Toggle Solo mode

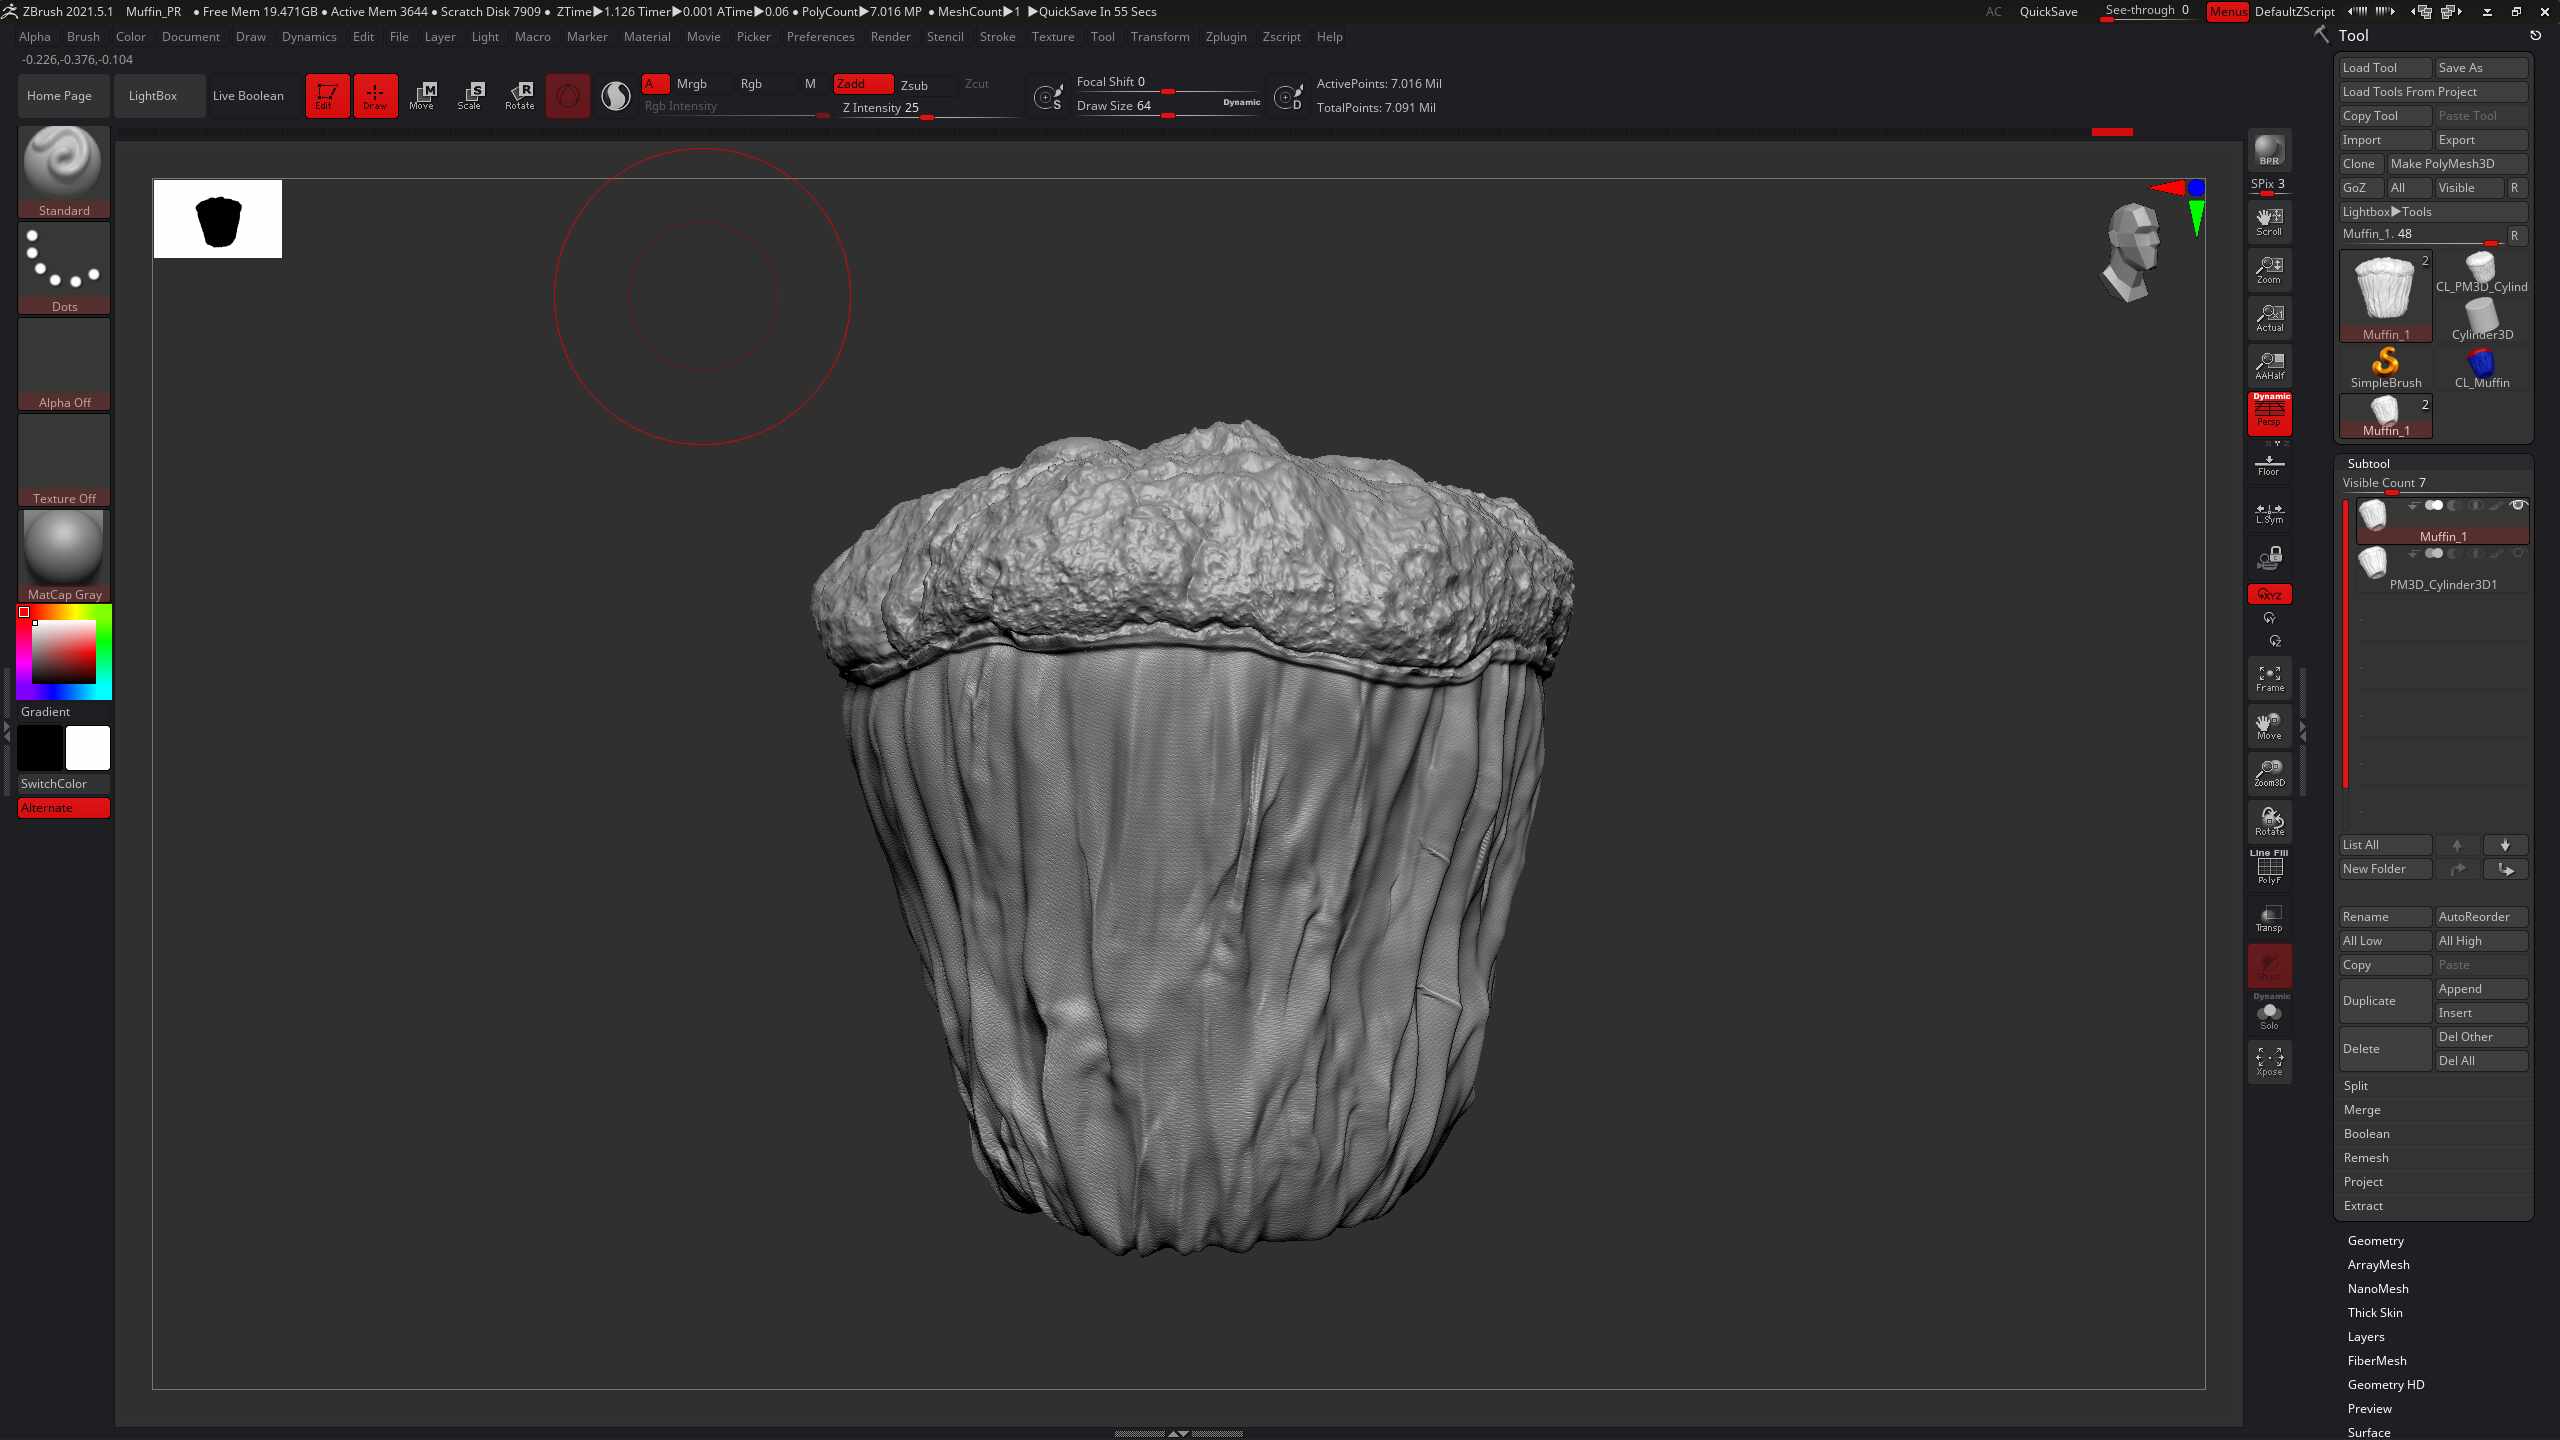pyautogui.click(x=2269, y=1014)
